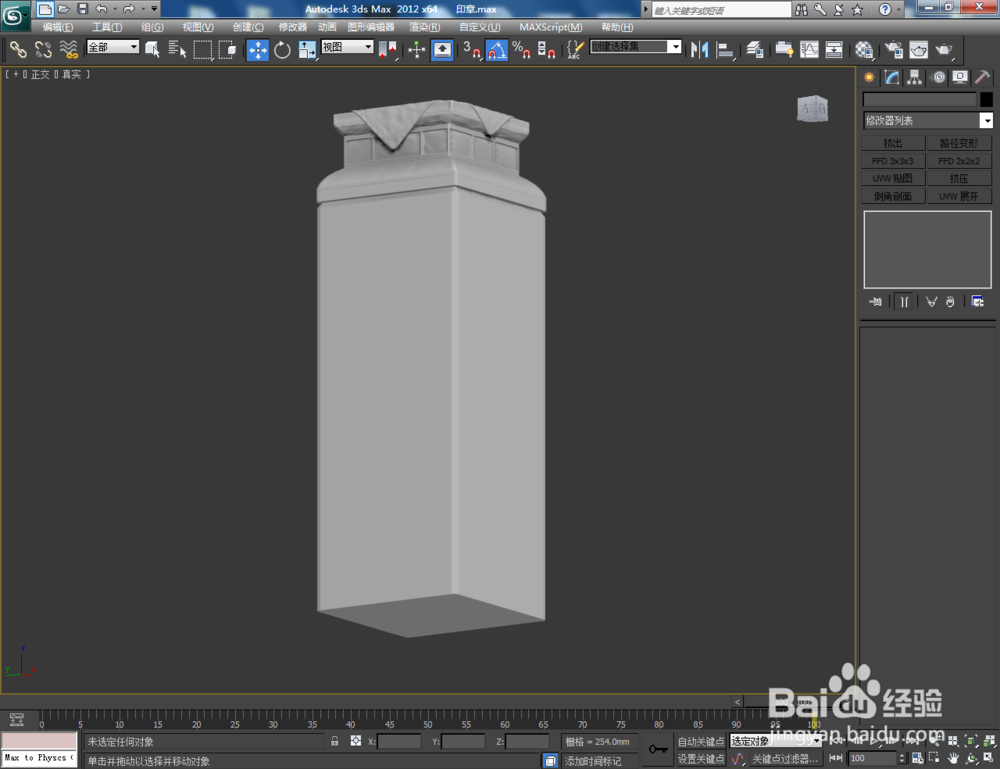This screenshot has height=769, width=1000.
Task: Toggle 设置关键点 set key mode
Action: tap(701, 759)
